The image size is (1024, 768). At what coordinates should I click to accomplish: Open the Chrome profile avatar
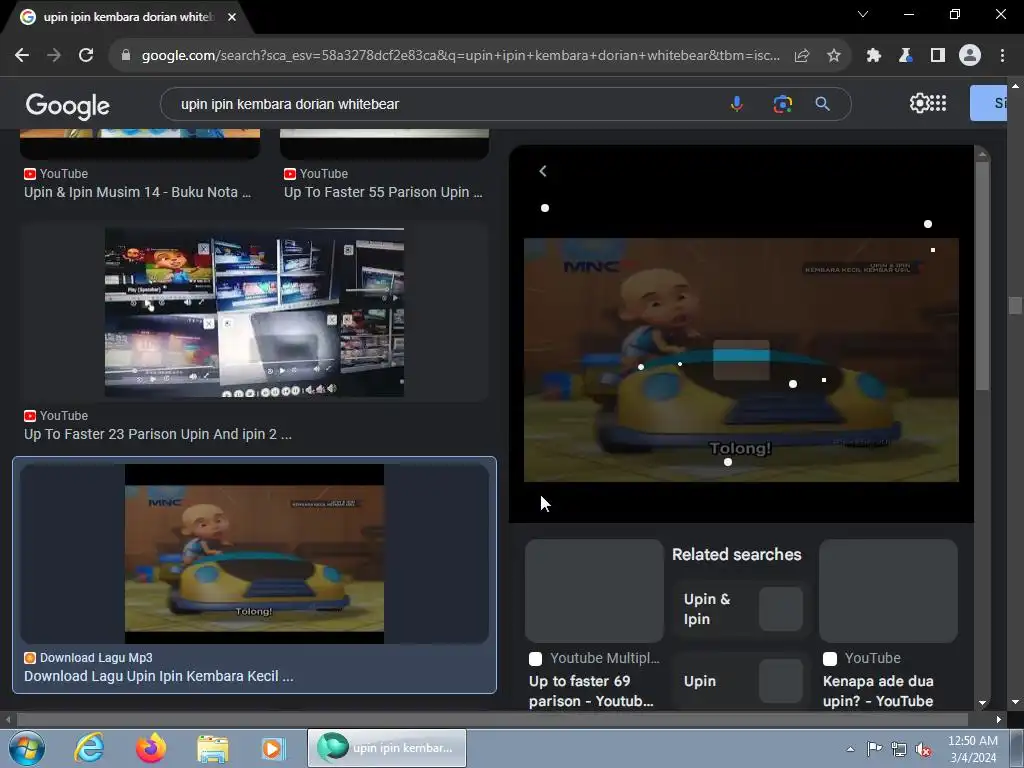pyautogui.click(x=970, y=56)
